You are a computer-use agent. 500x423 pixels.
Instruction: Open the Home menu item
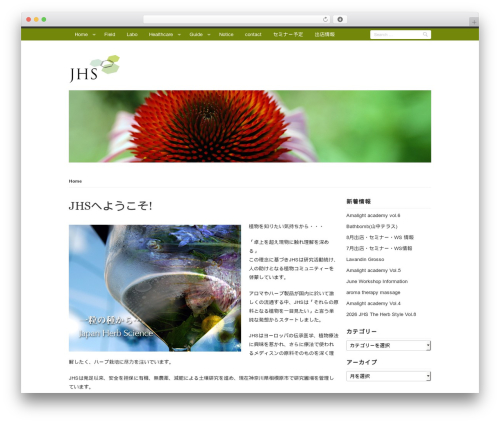pyautogui.click(x=81, y=34)
